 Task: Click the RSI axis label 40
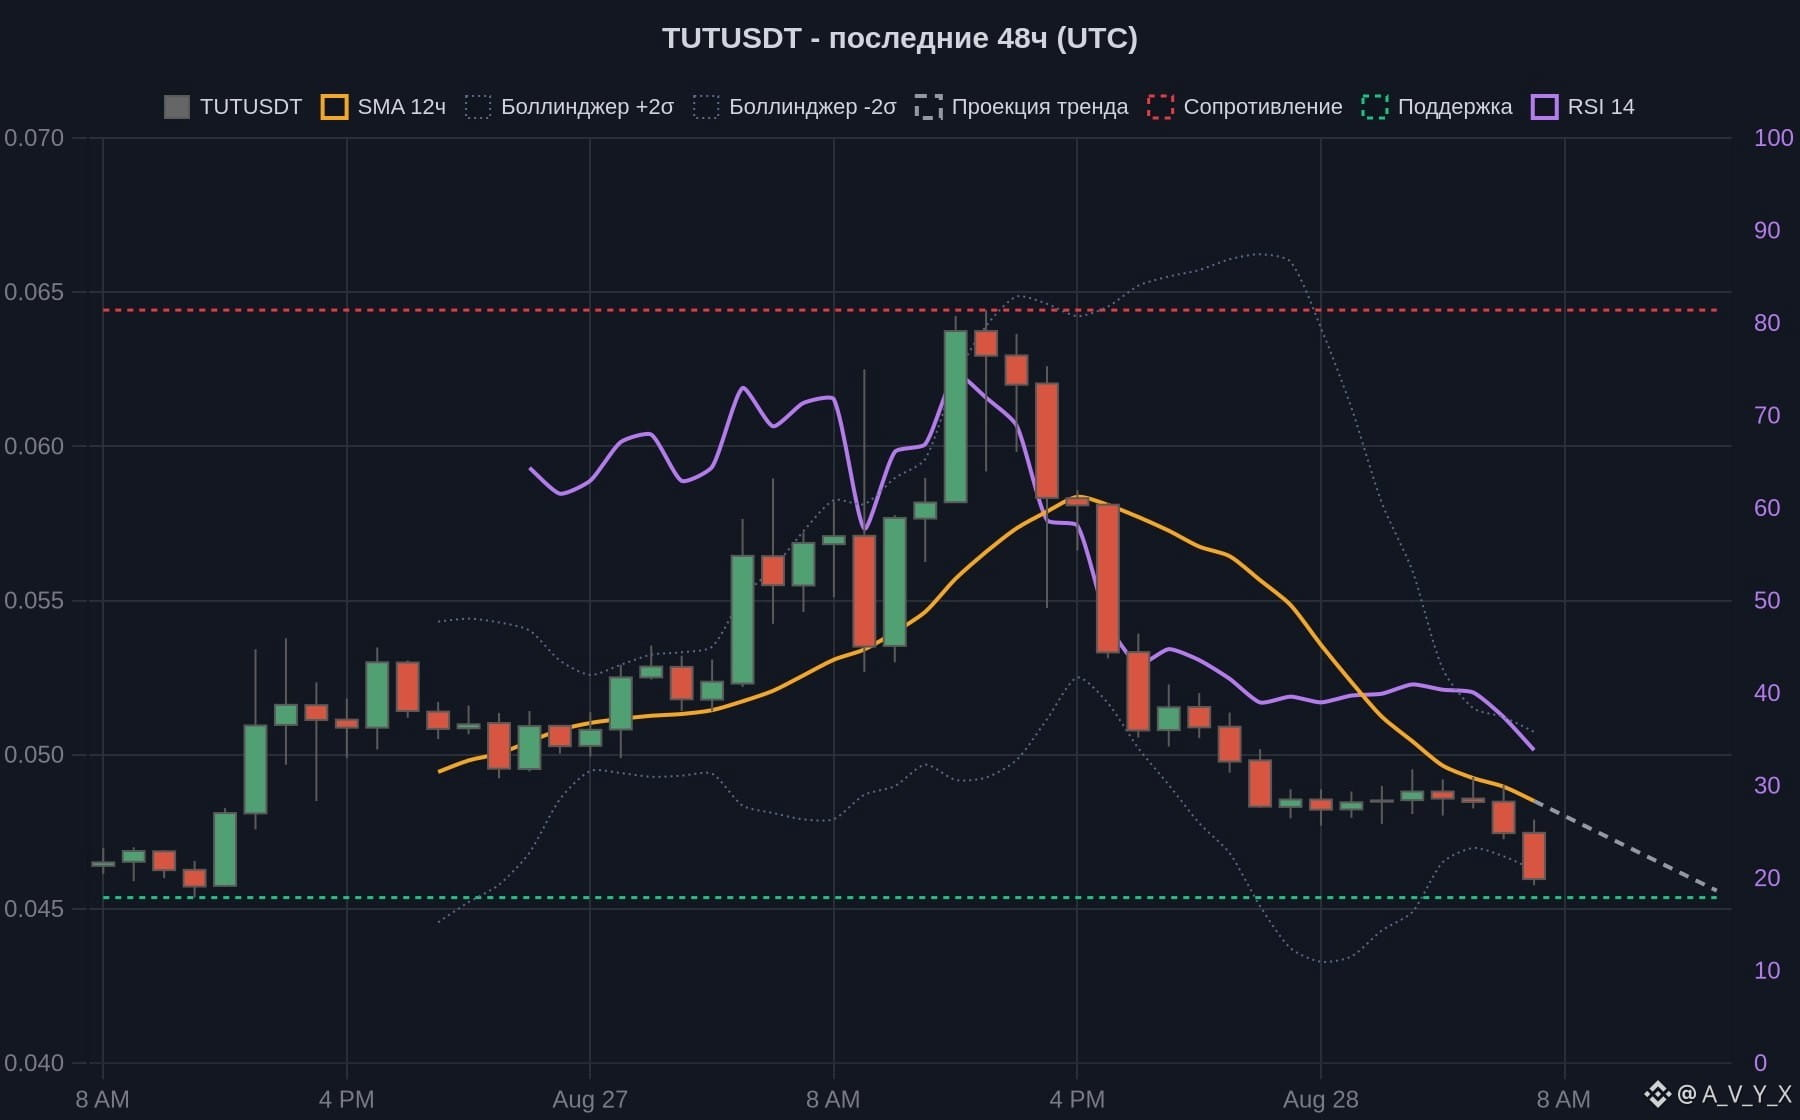[x=1767, y=693]
